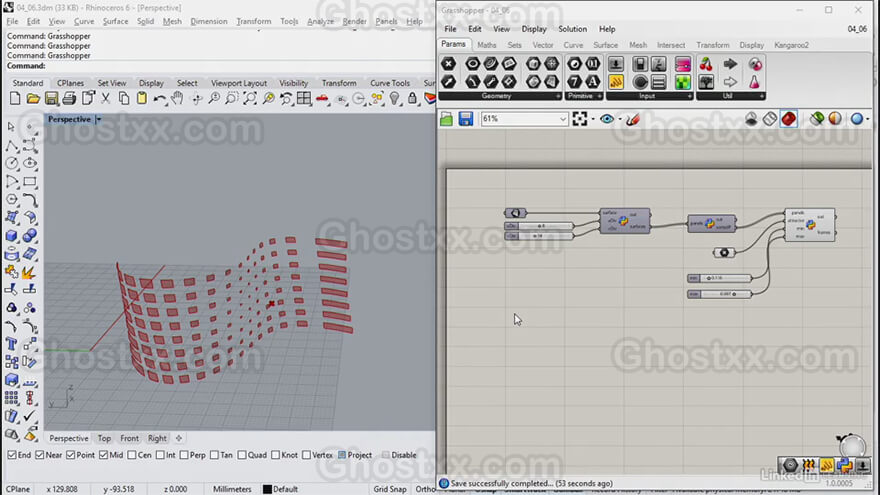Image resolution: width=880 pixels, height=495 pixels.
Task: Select the Box solid tool in left sidebar
Action: click(12, 236)
